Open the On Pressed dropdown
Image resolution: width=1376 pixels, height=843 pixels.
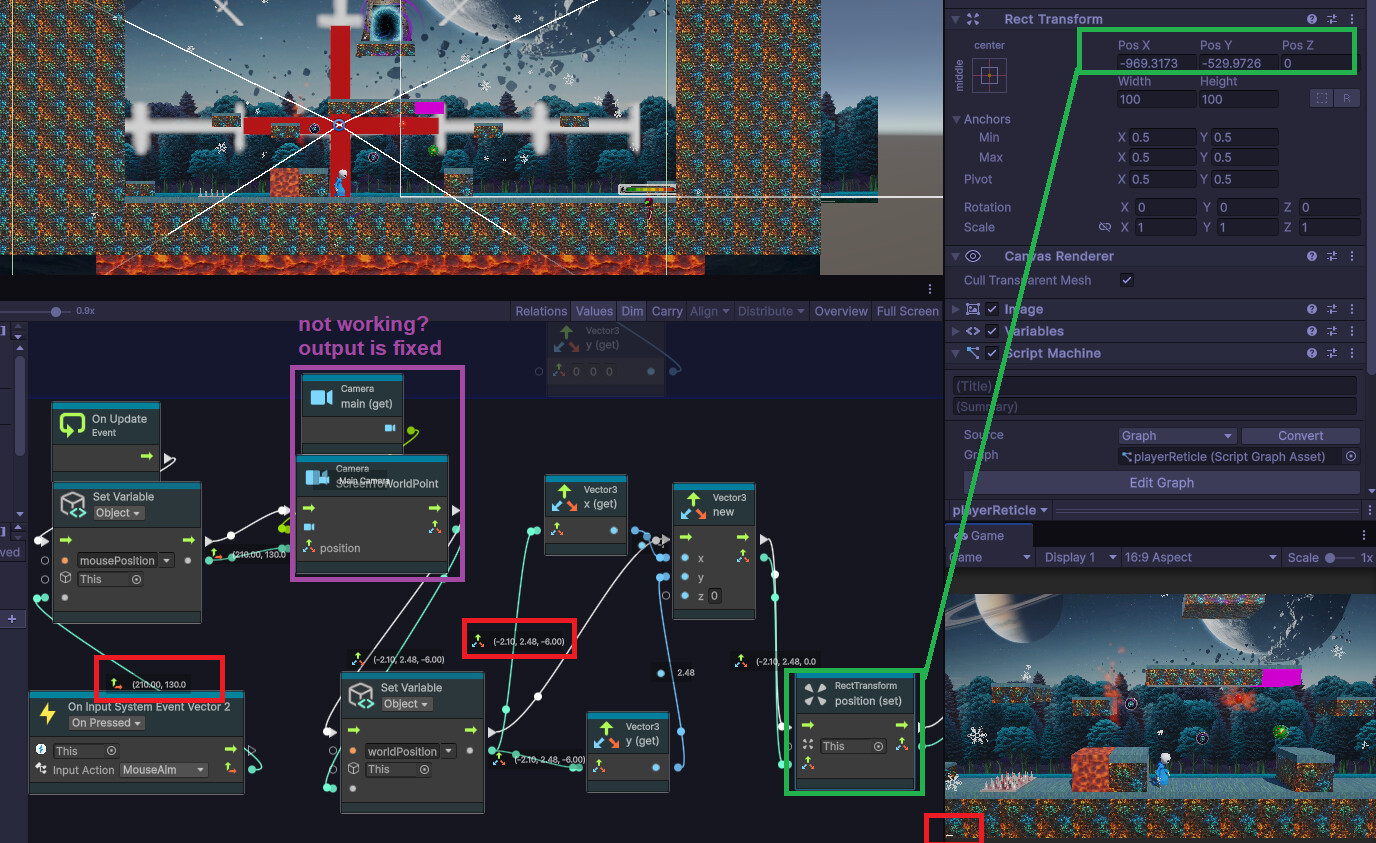tap(106, 723)
